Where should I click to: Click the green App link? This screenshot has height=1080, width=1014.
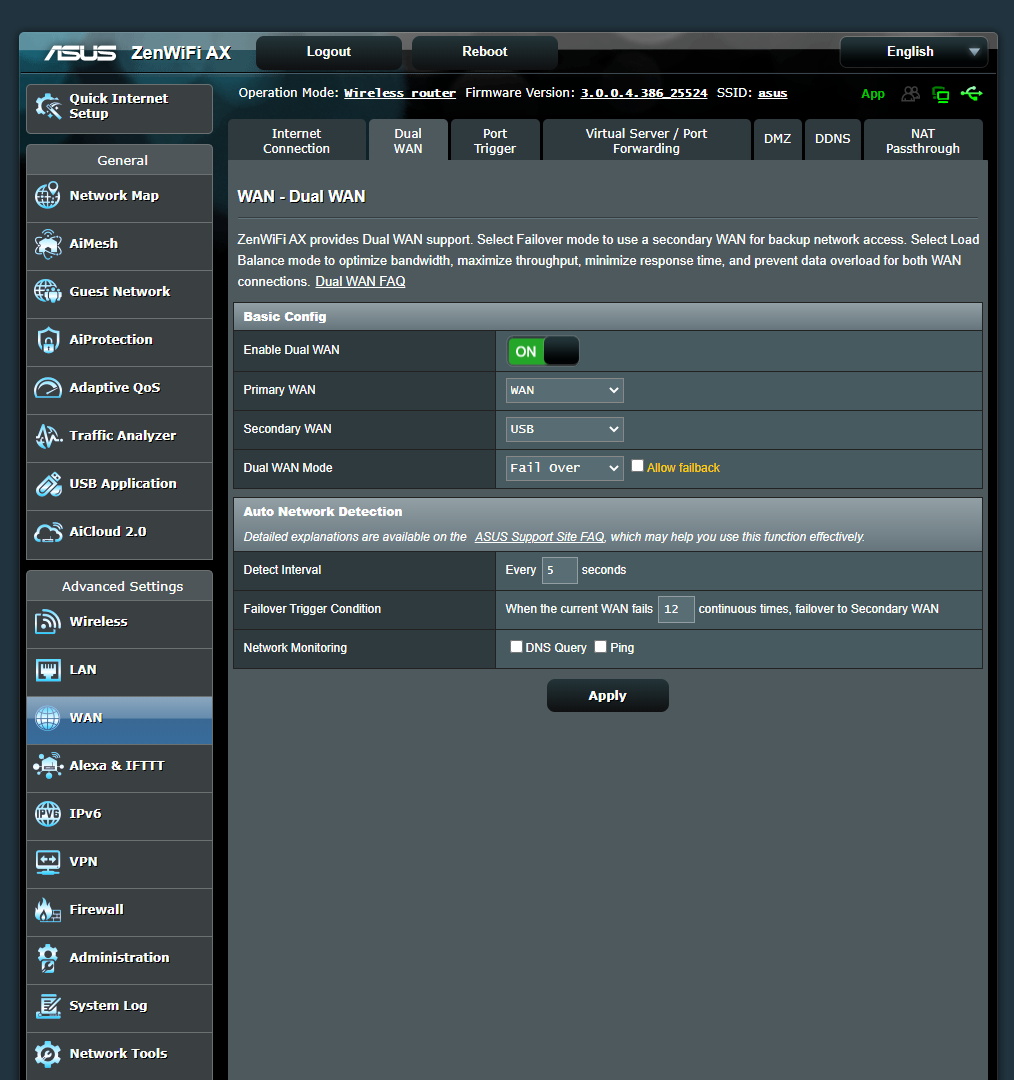tap(872, 94)
